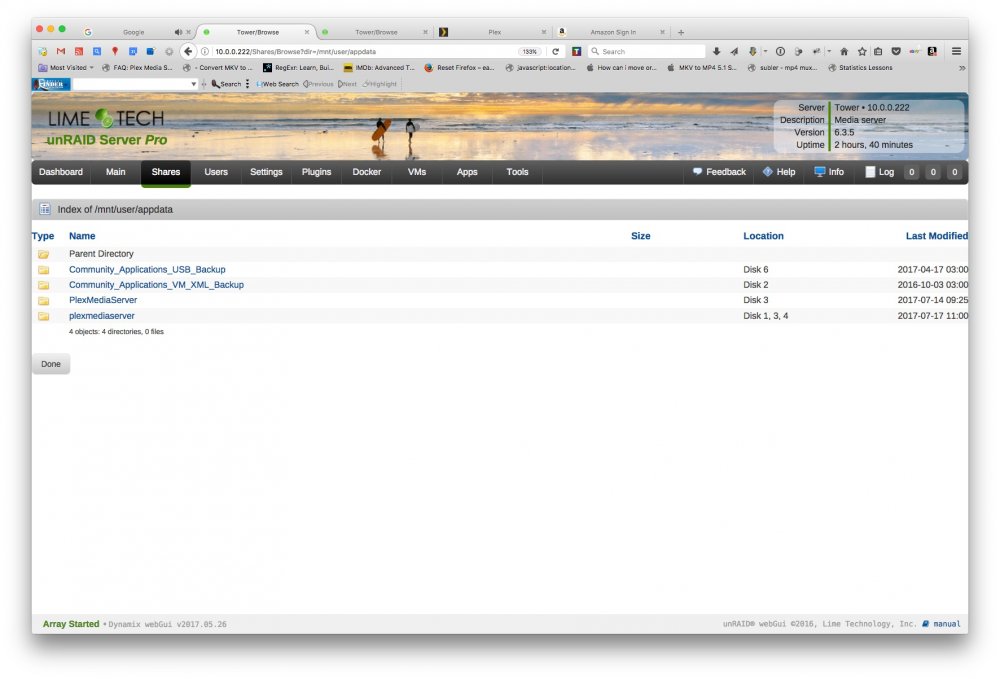
Task: Click the red map pin toolbar icon
Action: [115, 52]
